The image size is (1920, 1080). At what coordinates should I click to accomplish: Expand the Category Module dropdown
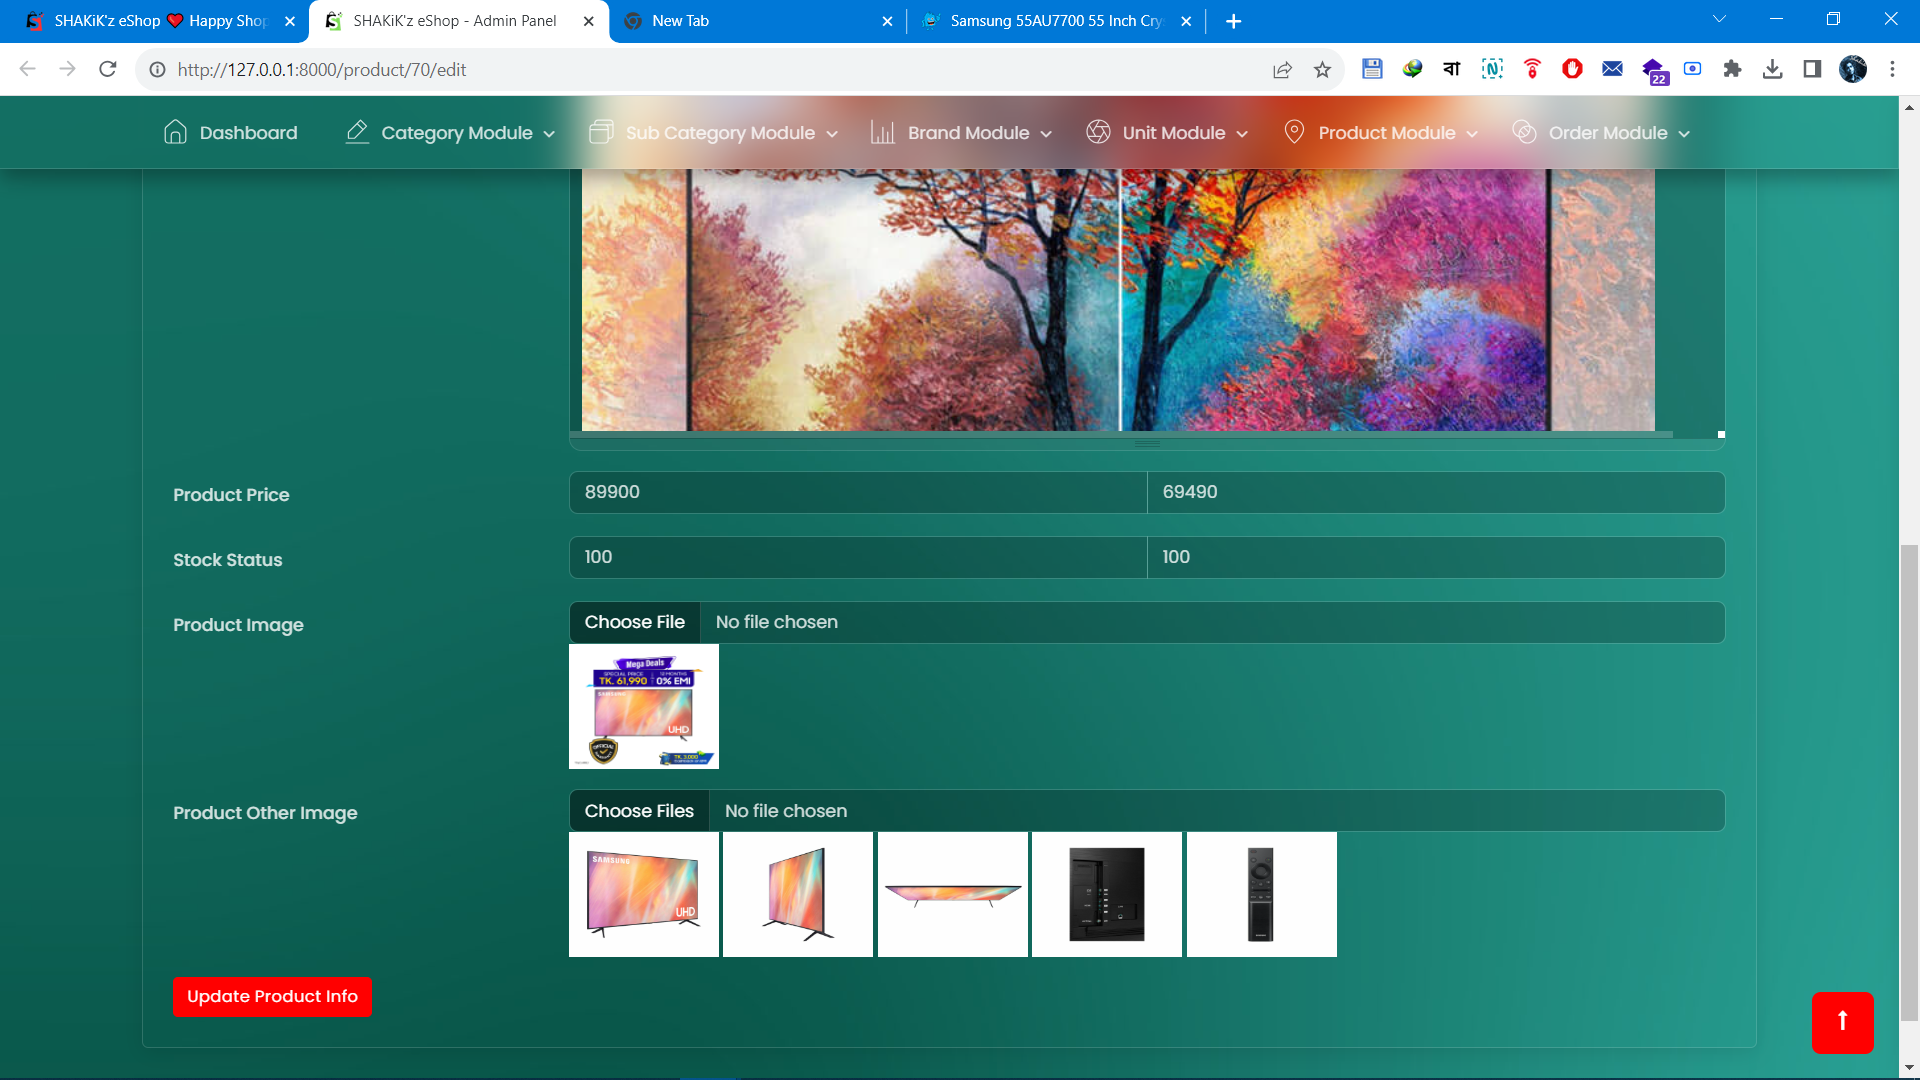[549, 134]
